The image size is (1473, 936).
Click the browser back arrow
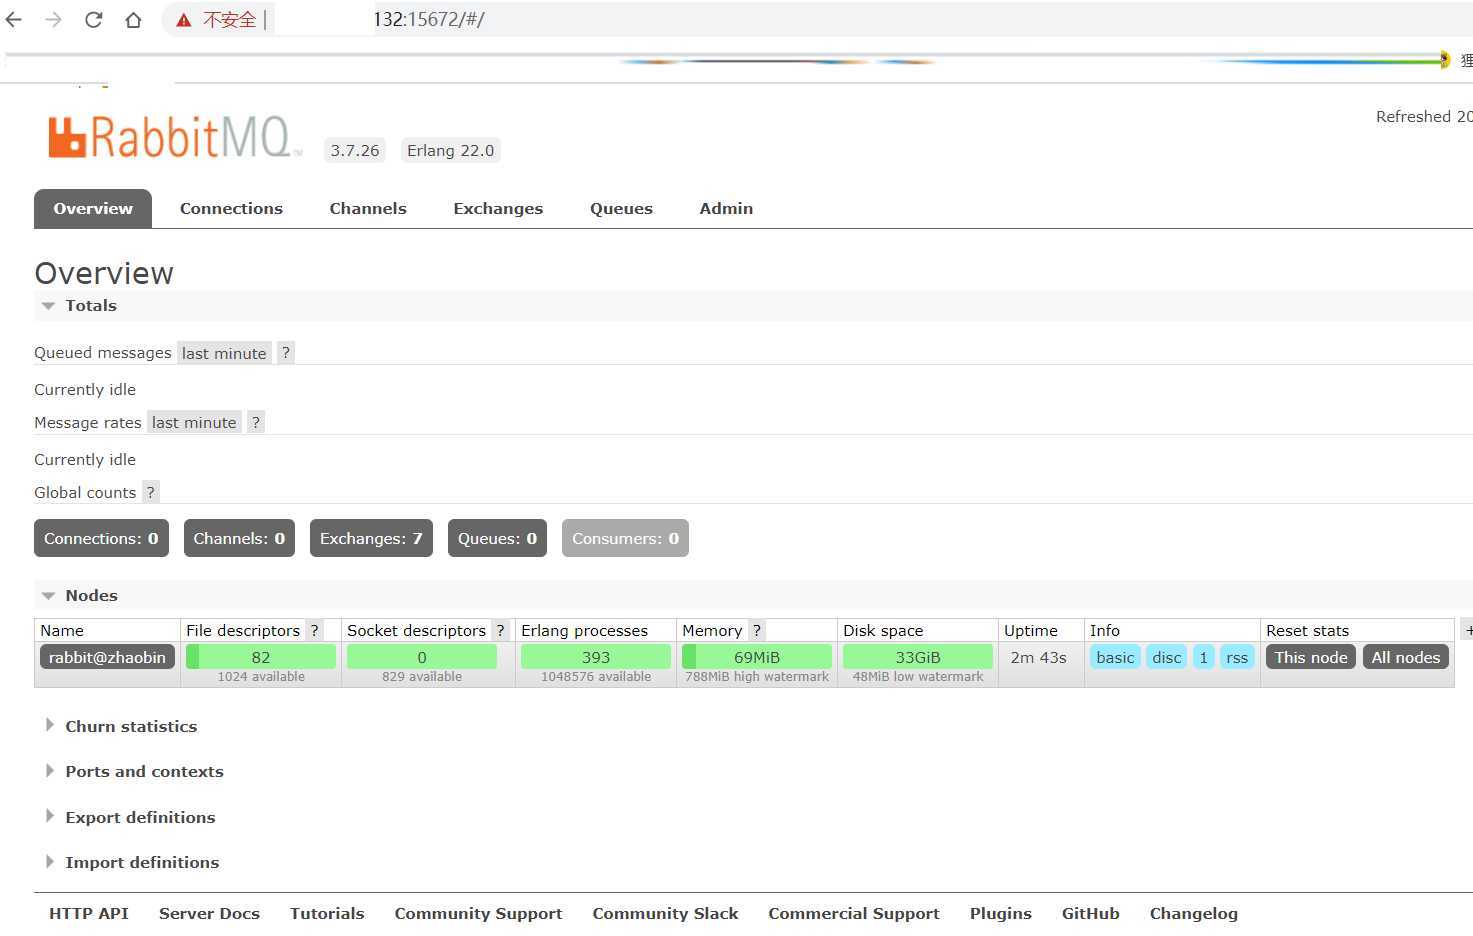tap(14, 20)
